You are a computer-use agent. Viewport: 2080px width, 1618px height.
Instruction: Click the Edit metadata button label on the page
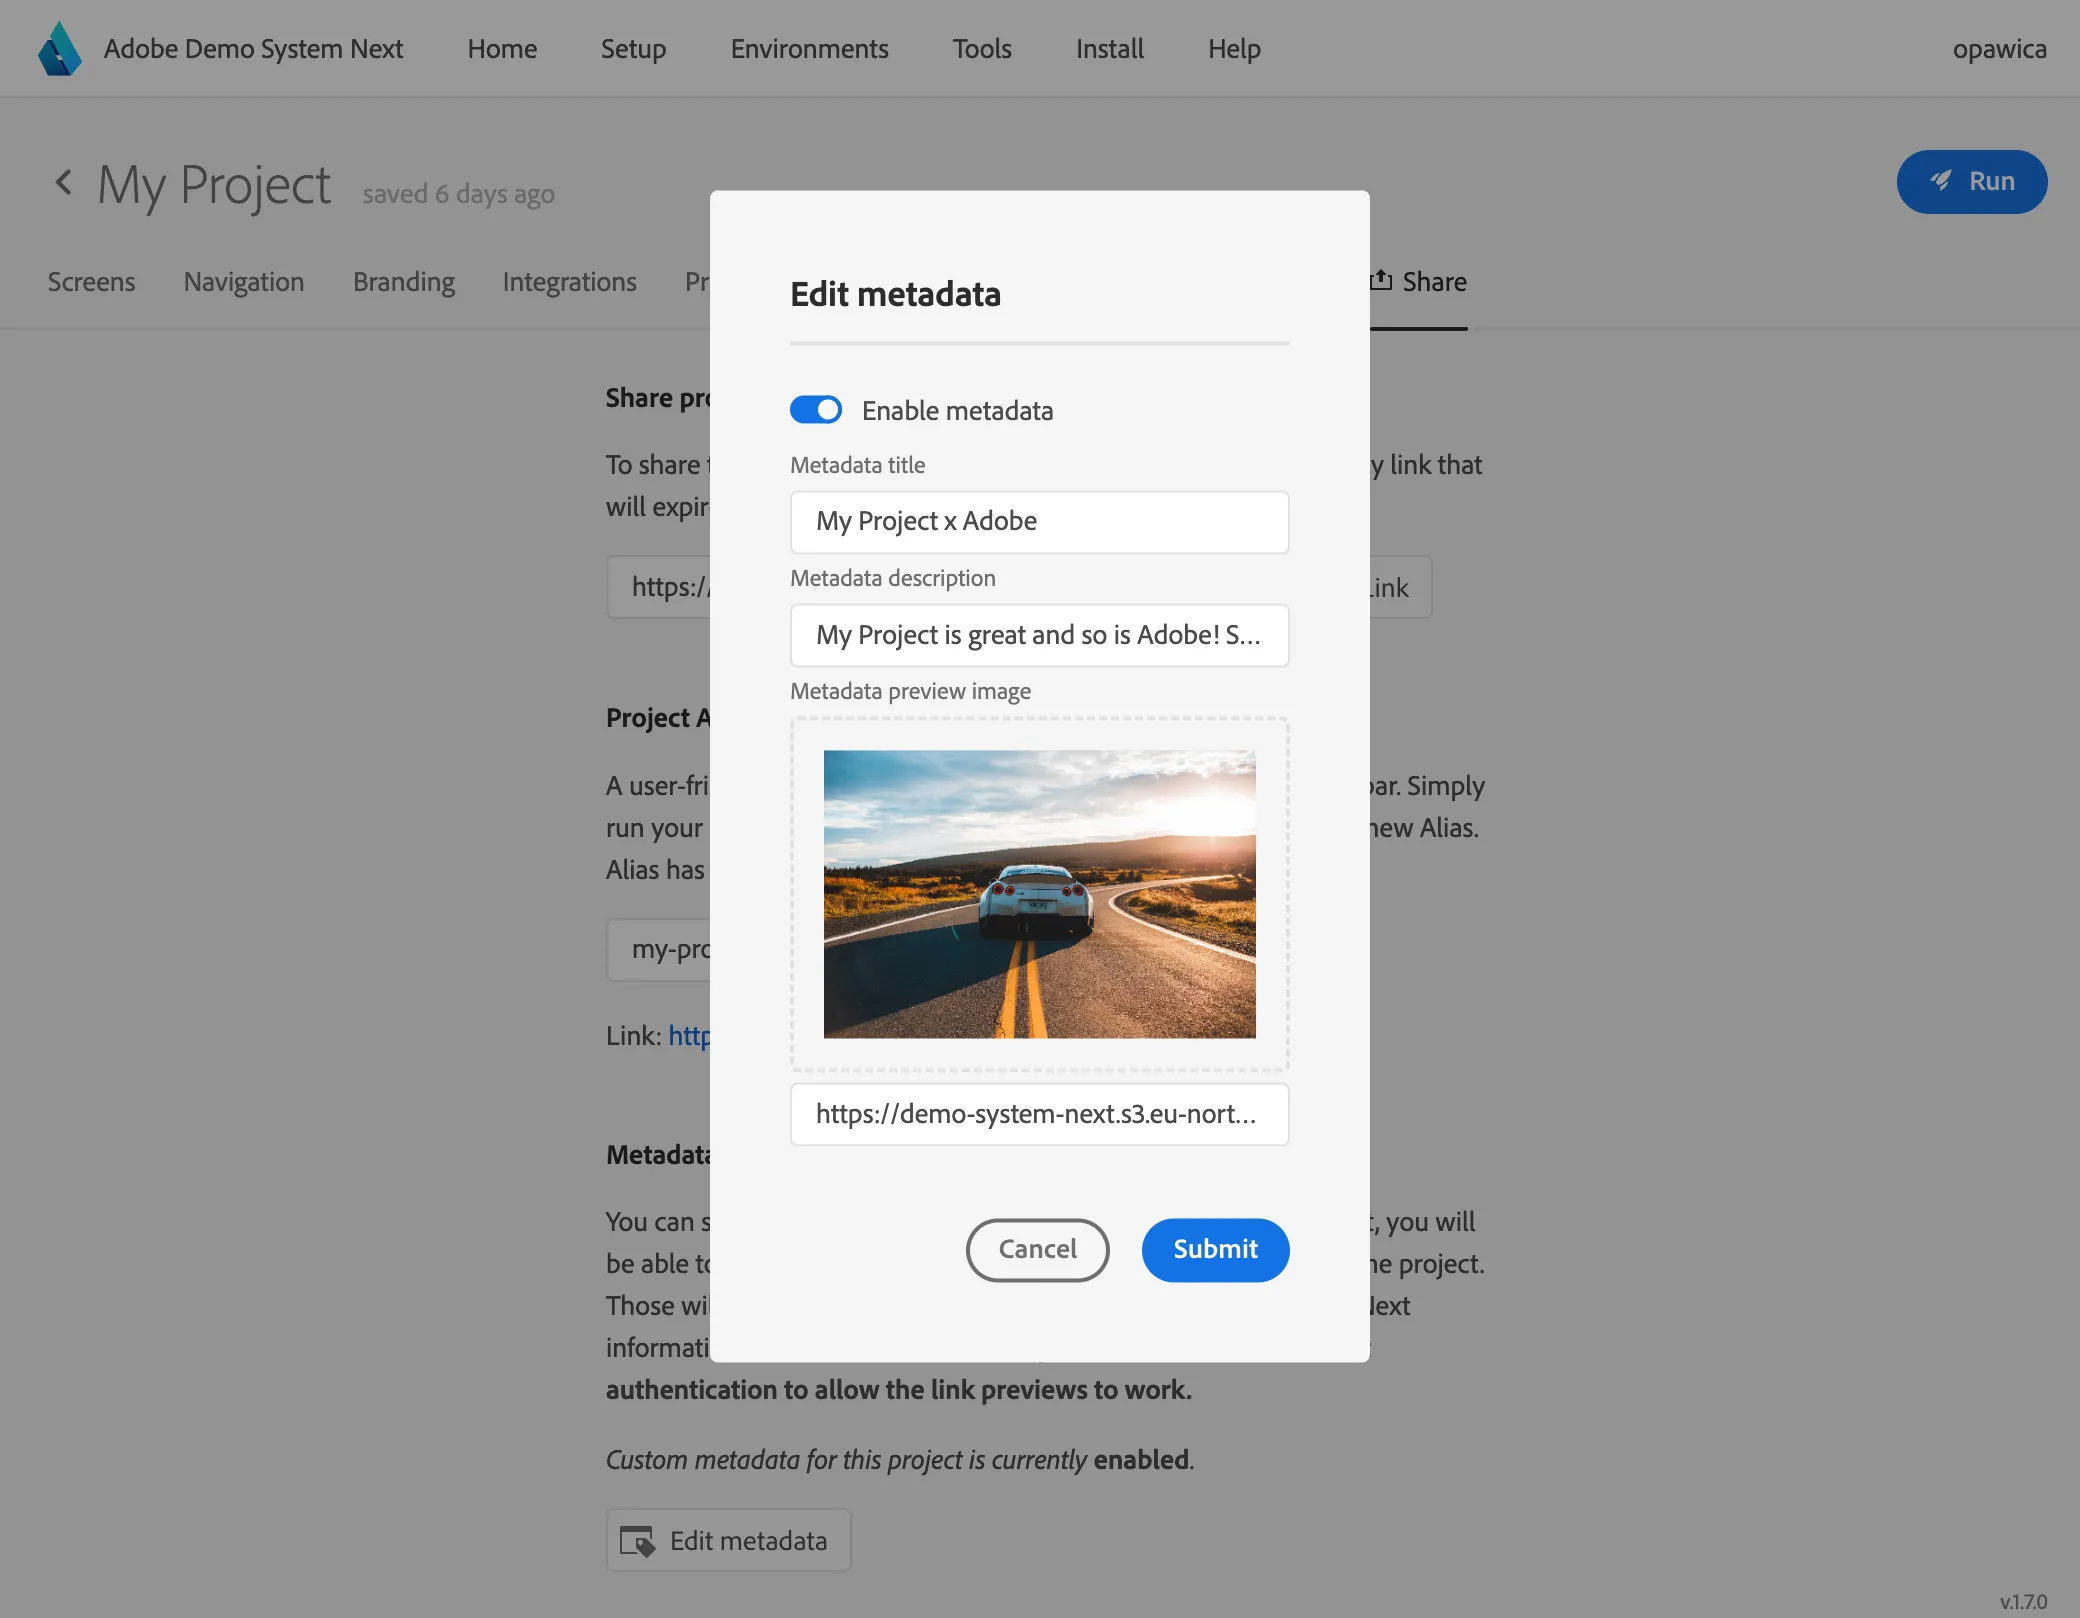coord(748,1541)
